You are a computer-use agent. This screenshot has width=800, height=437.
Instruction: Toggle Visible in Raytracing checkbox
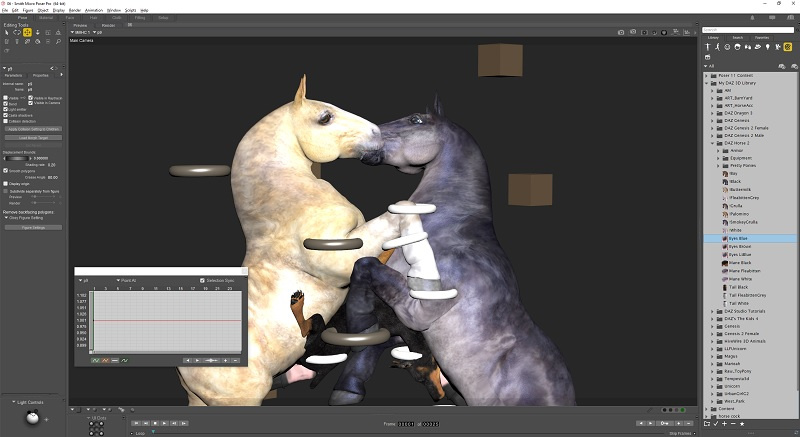tap(31, 98)
